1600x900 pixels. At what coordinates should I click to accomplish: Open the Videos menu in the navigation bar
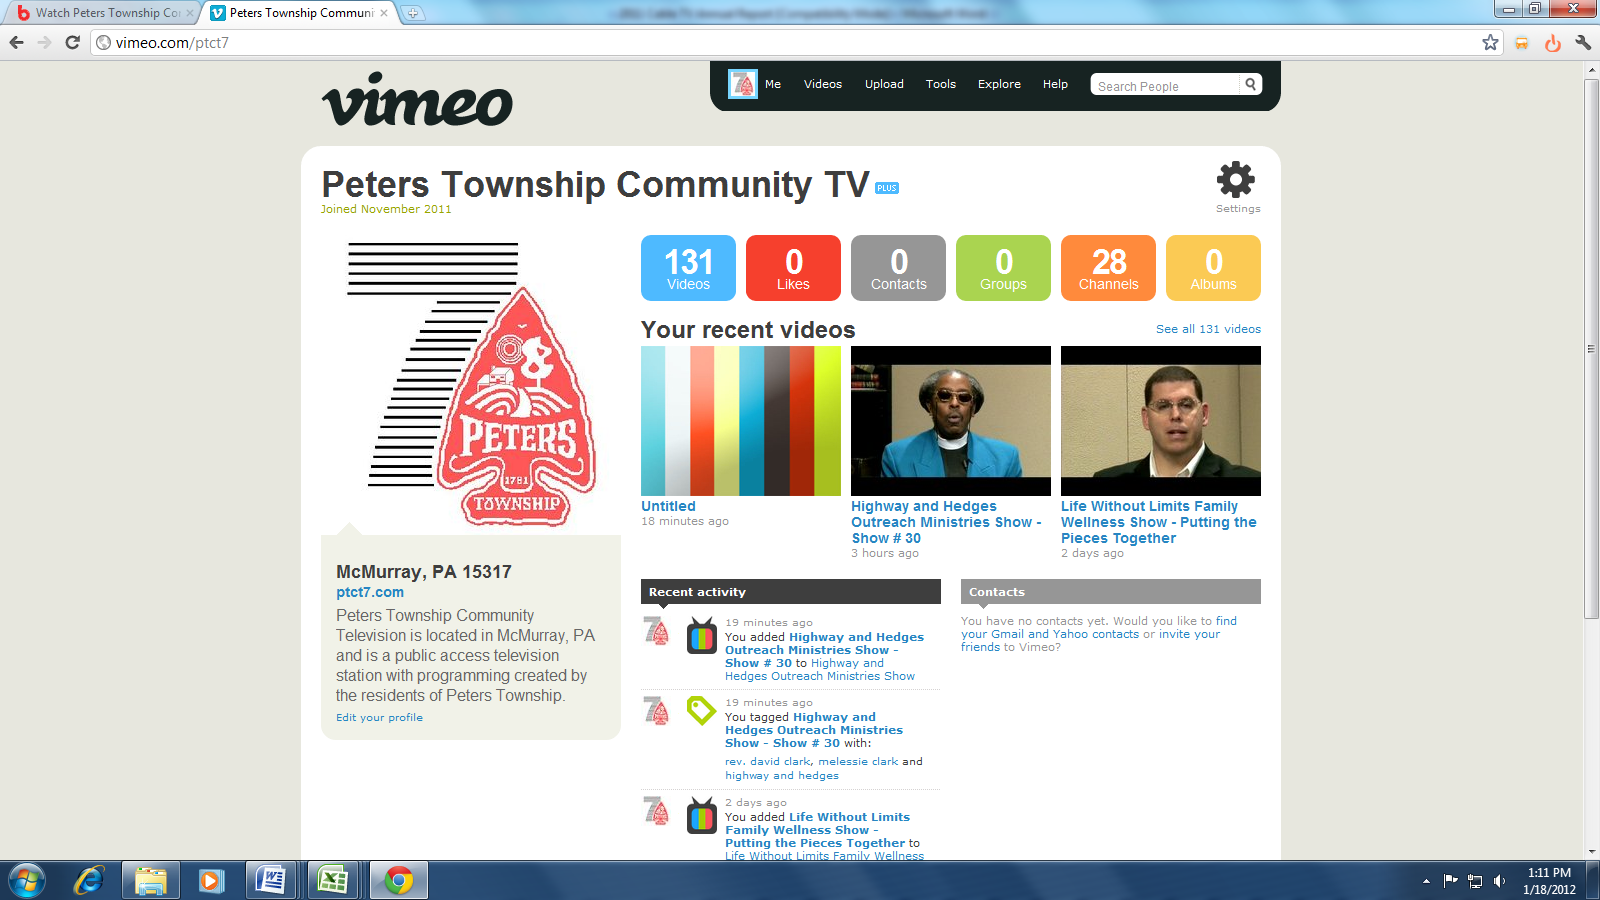coord(823,84)
